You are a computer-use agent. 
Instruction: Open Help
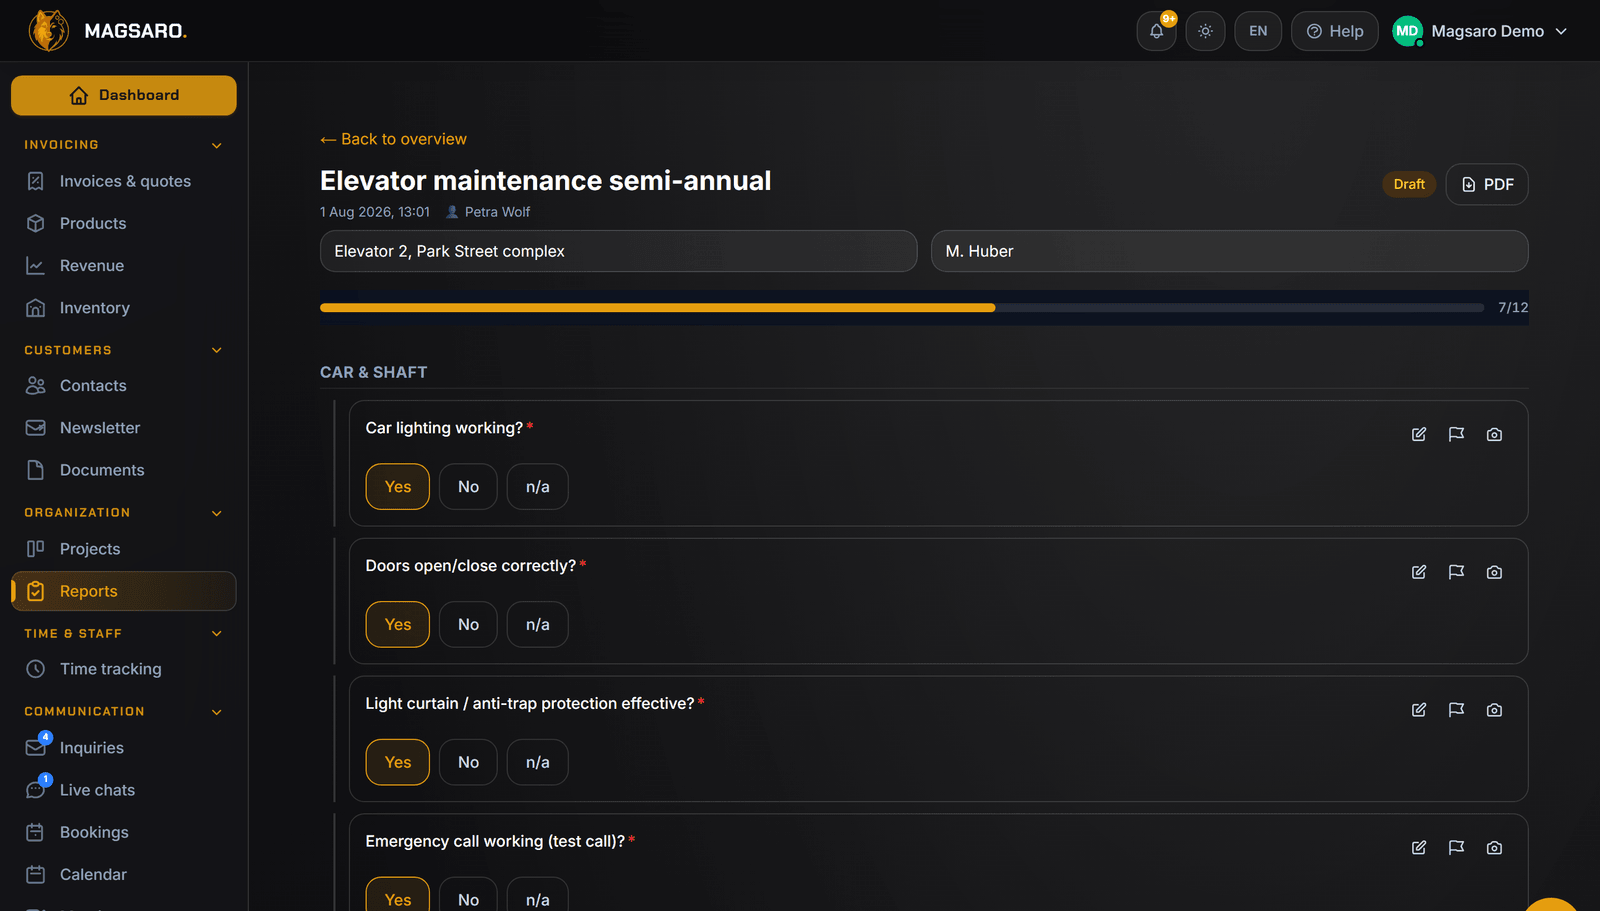click(x=1335, y=31)
